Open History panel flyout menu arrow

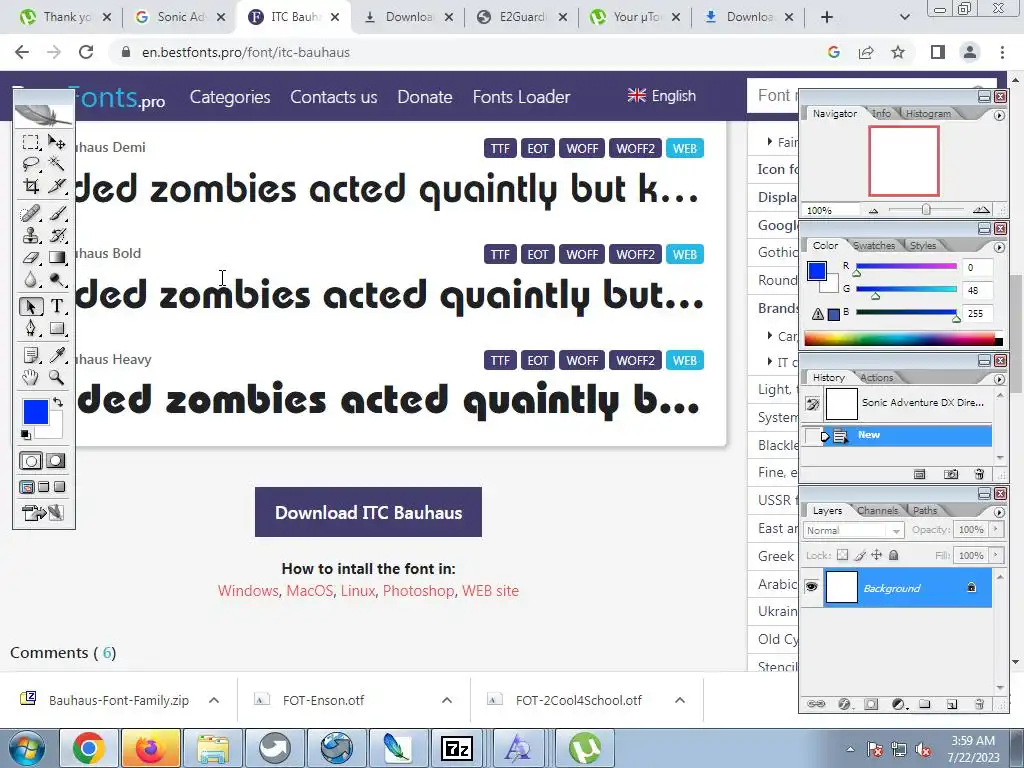click(999, 379)
